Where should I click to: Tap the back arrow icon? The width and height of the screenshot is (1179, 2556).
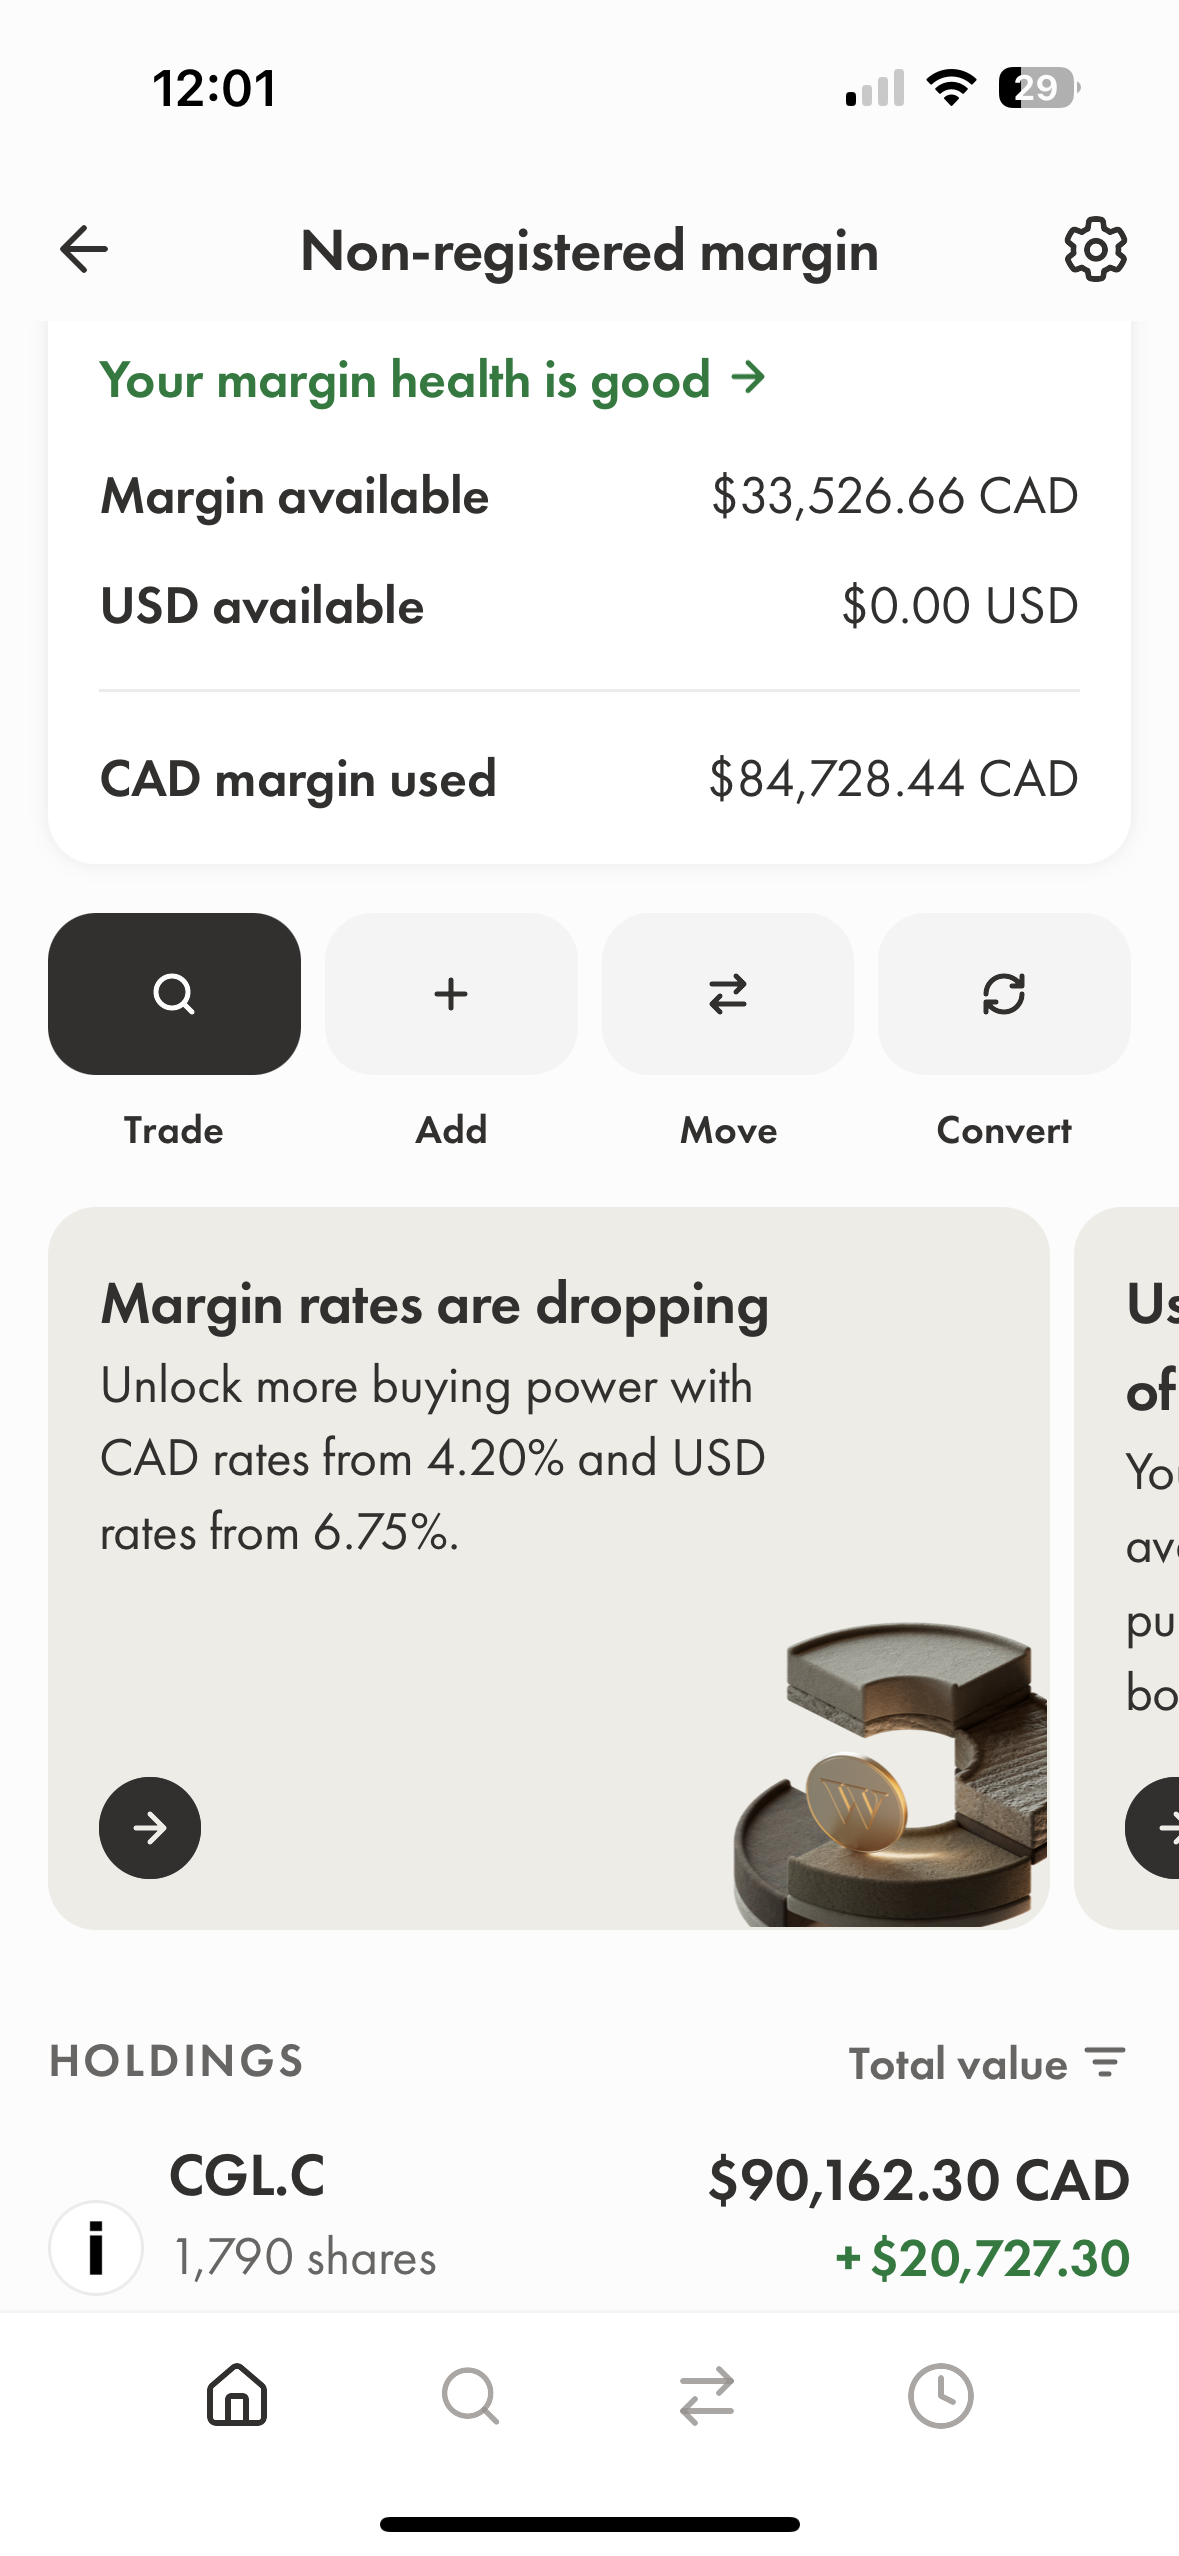coord(84,249)
